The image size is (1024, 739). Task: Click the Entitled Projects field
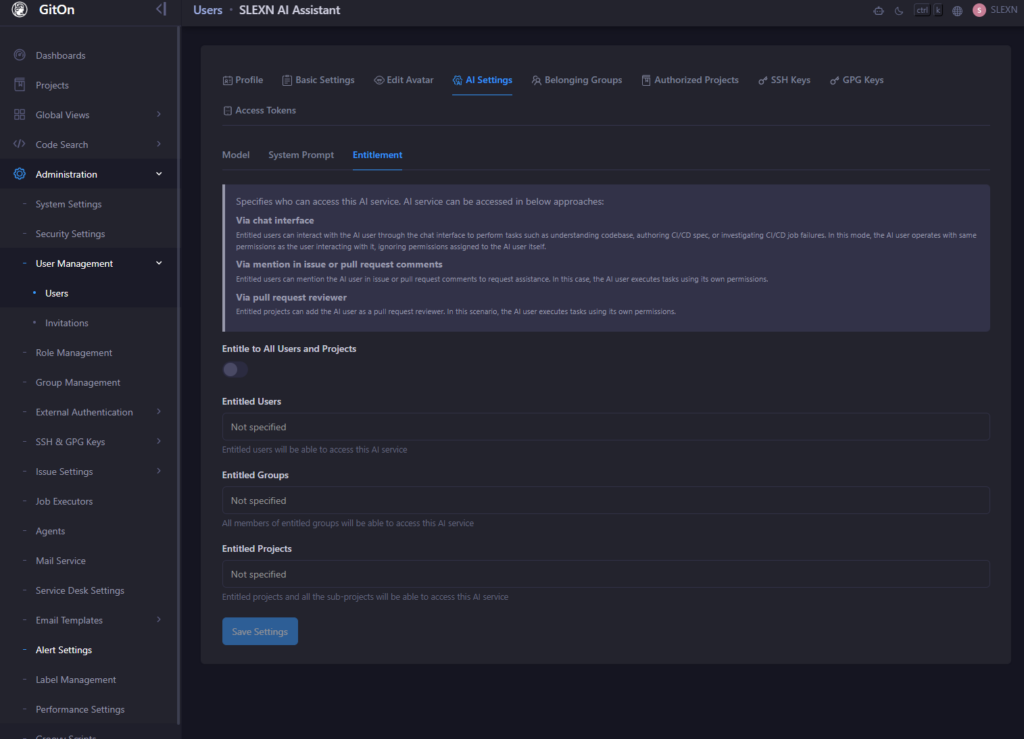tap(605, 575)
